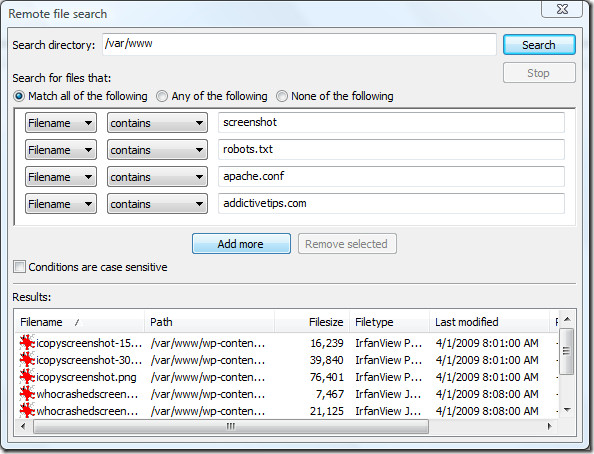594x454 pixels.
Task: Click the 21,125 byte whocrashedscreen file icon
Action: point(27,411)
